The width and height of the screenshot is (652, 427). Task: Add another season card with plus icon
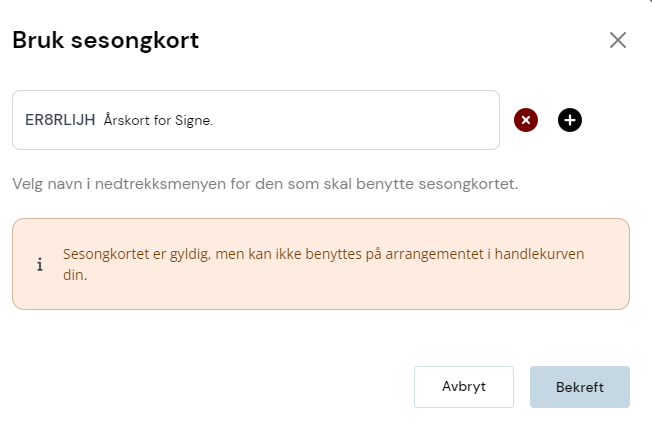point(570,120)
